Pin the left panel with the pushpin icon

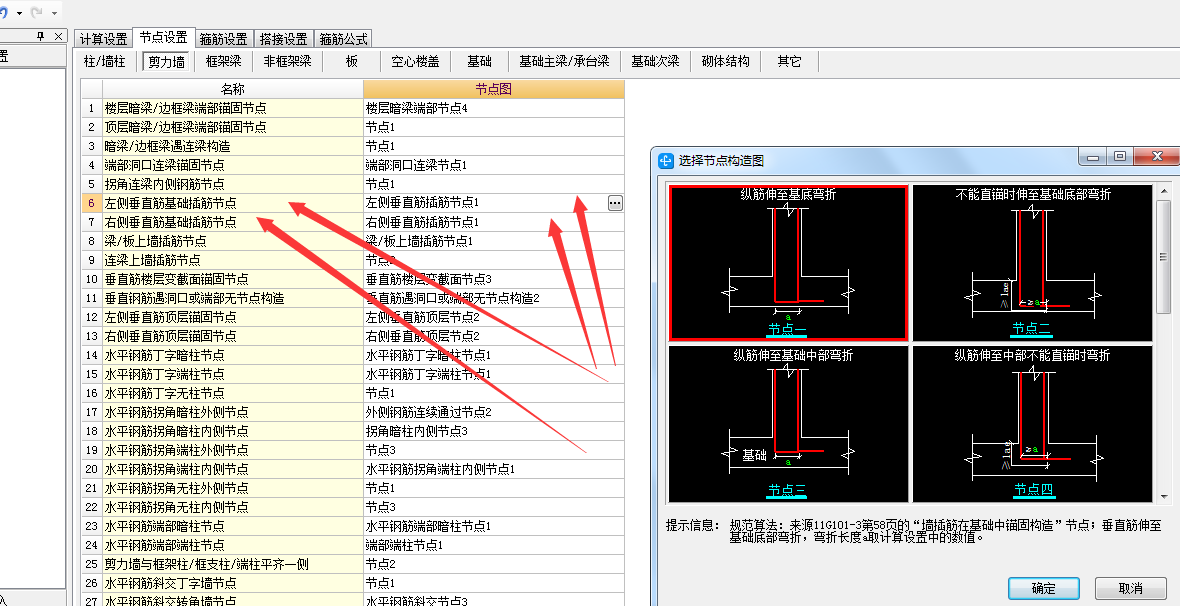[41, 36]
